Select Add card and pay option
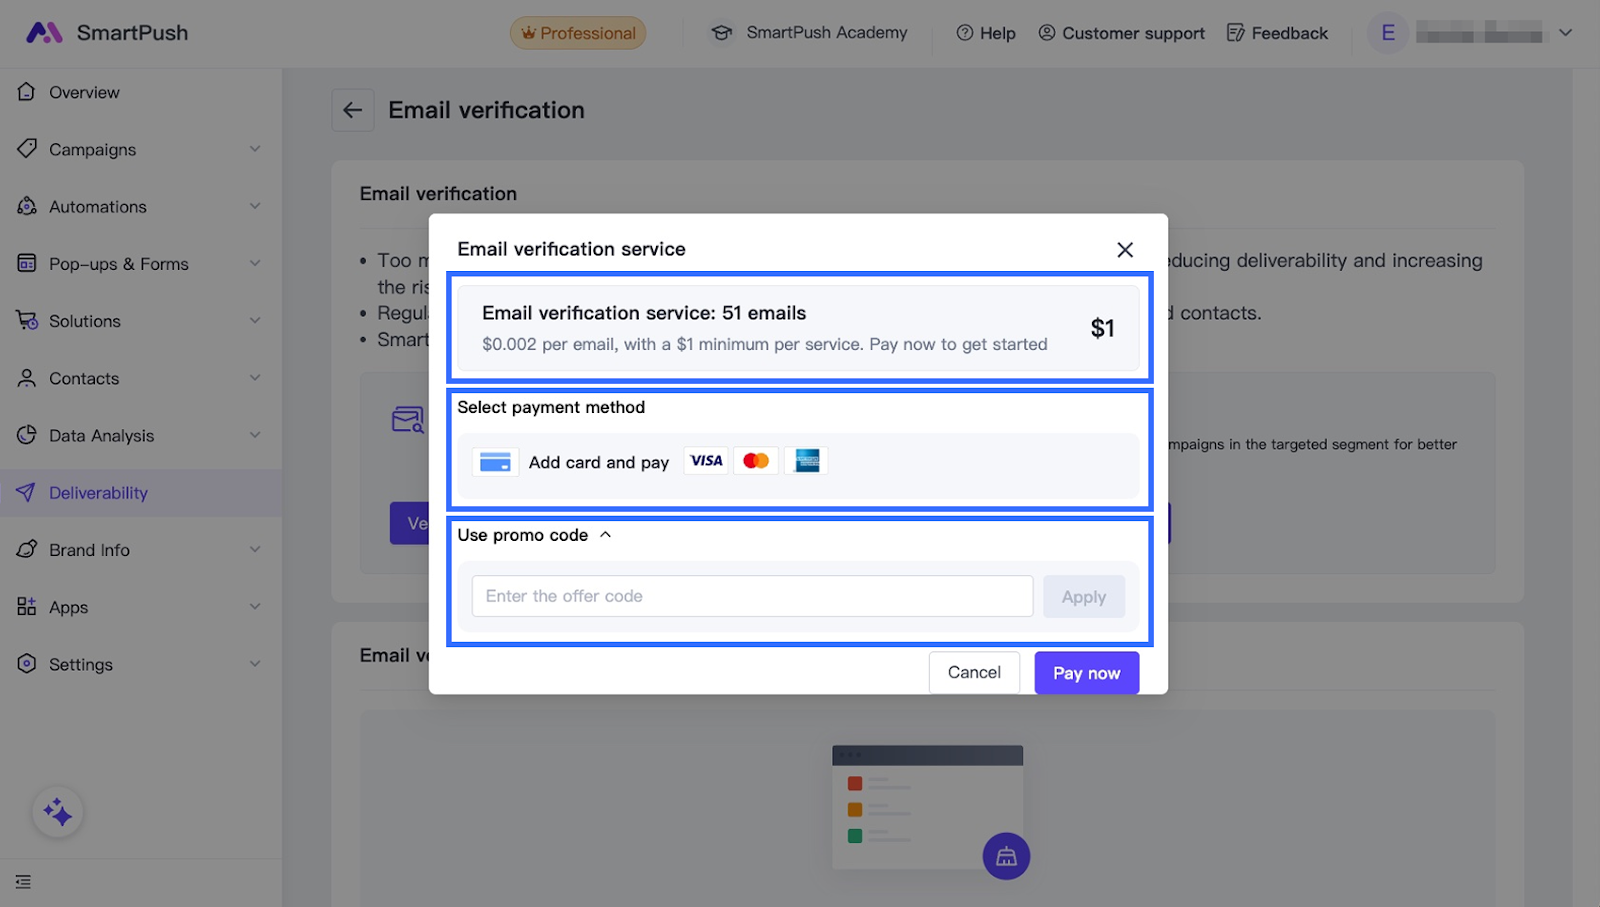1600x907 pixels. pyautogui.click(x=598, y=462)
